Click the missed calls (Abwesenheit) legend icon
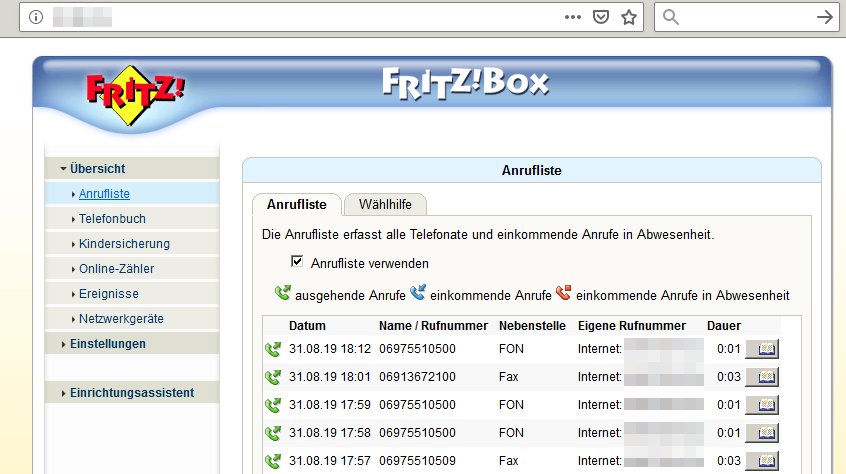The image size is (846, 474). click(x=563, y=293)
